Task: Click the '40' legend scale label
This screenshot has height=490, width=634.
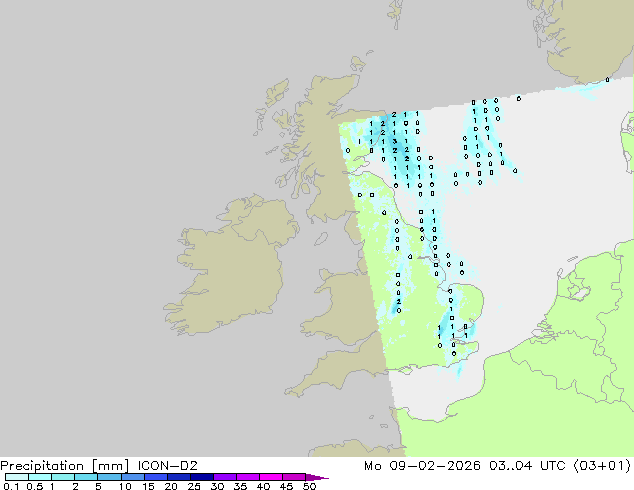Action: point(263,486)
